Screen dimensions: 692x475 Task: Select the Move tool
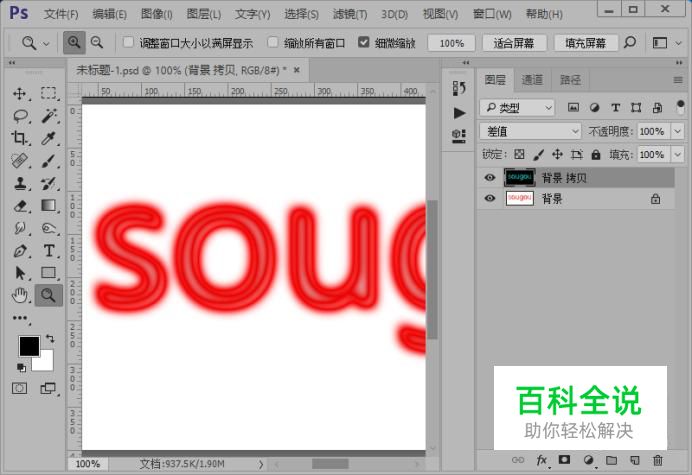(19, 94)
